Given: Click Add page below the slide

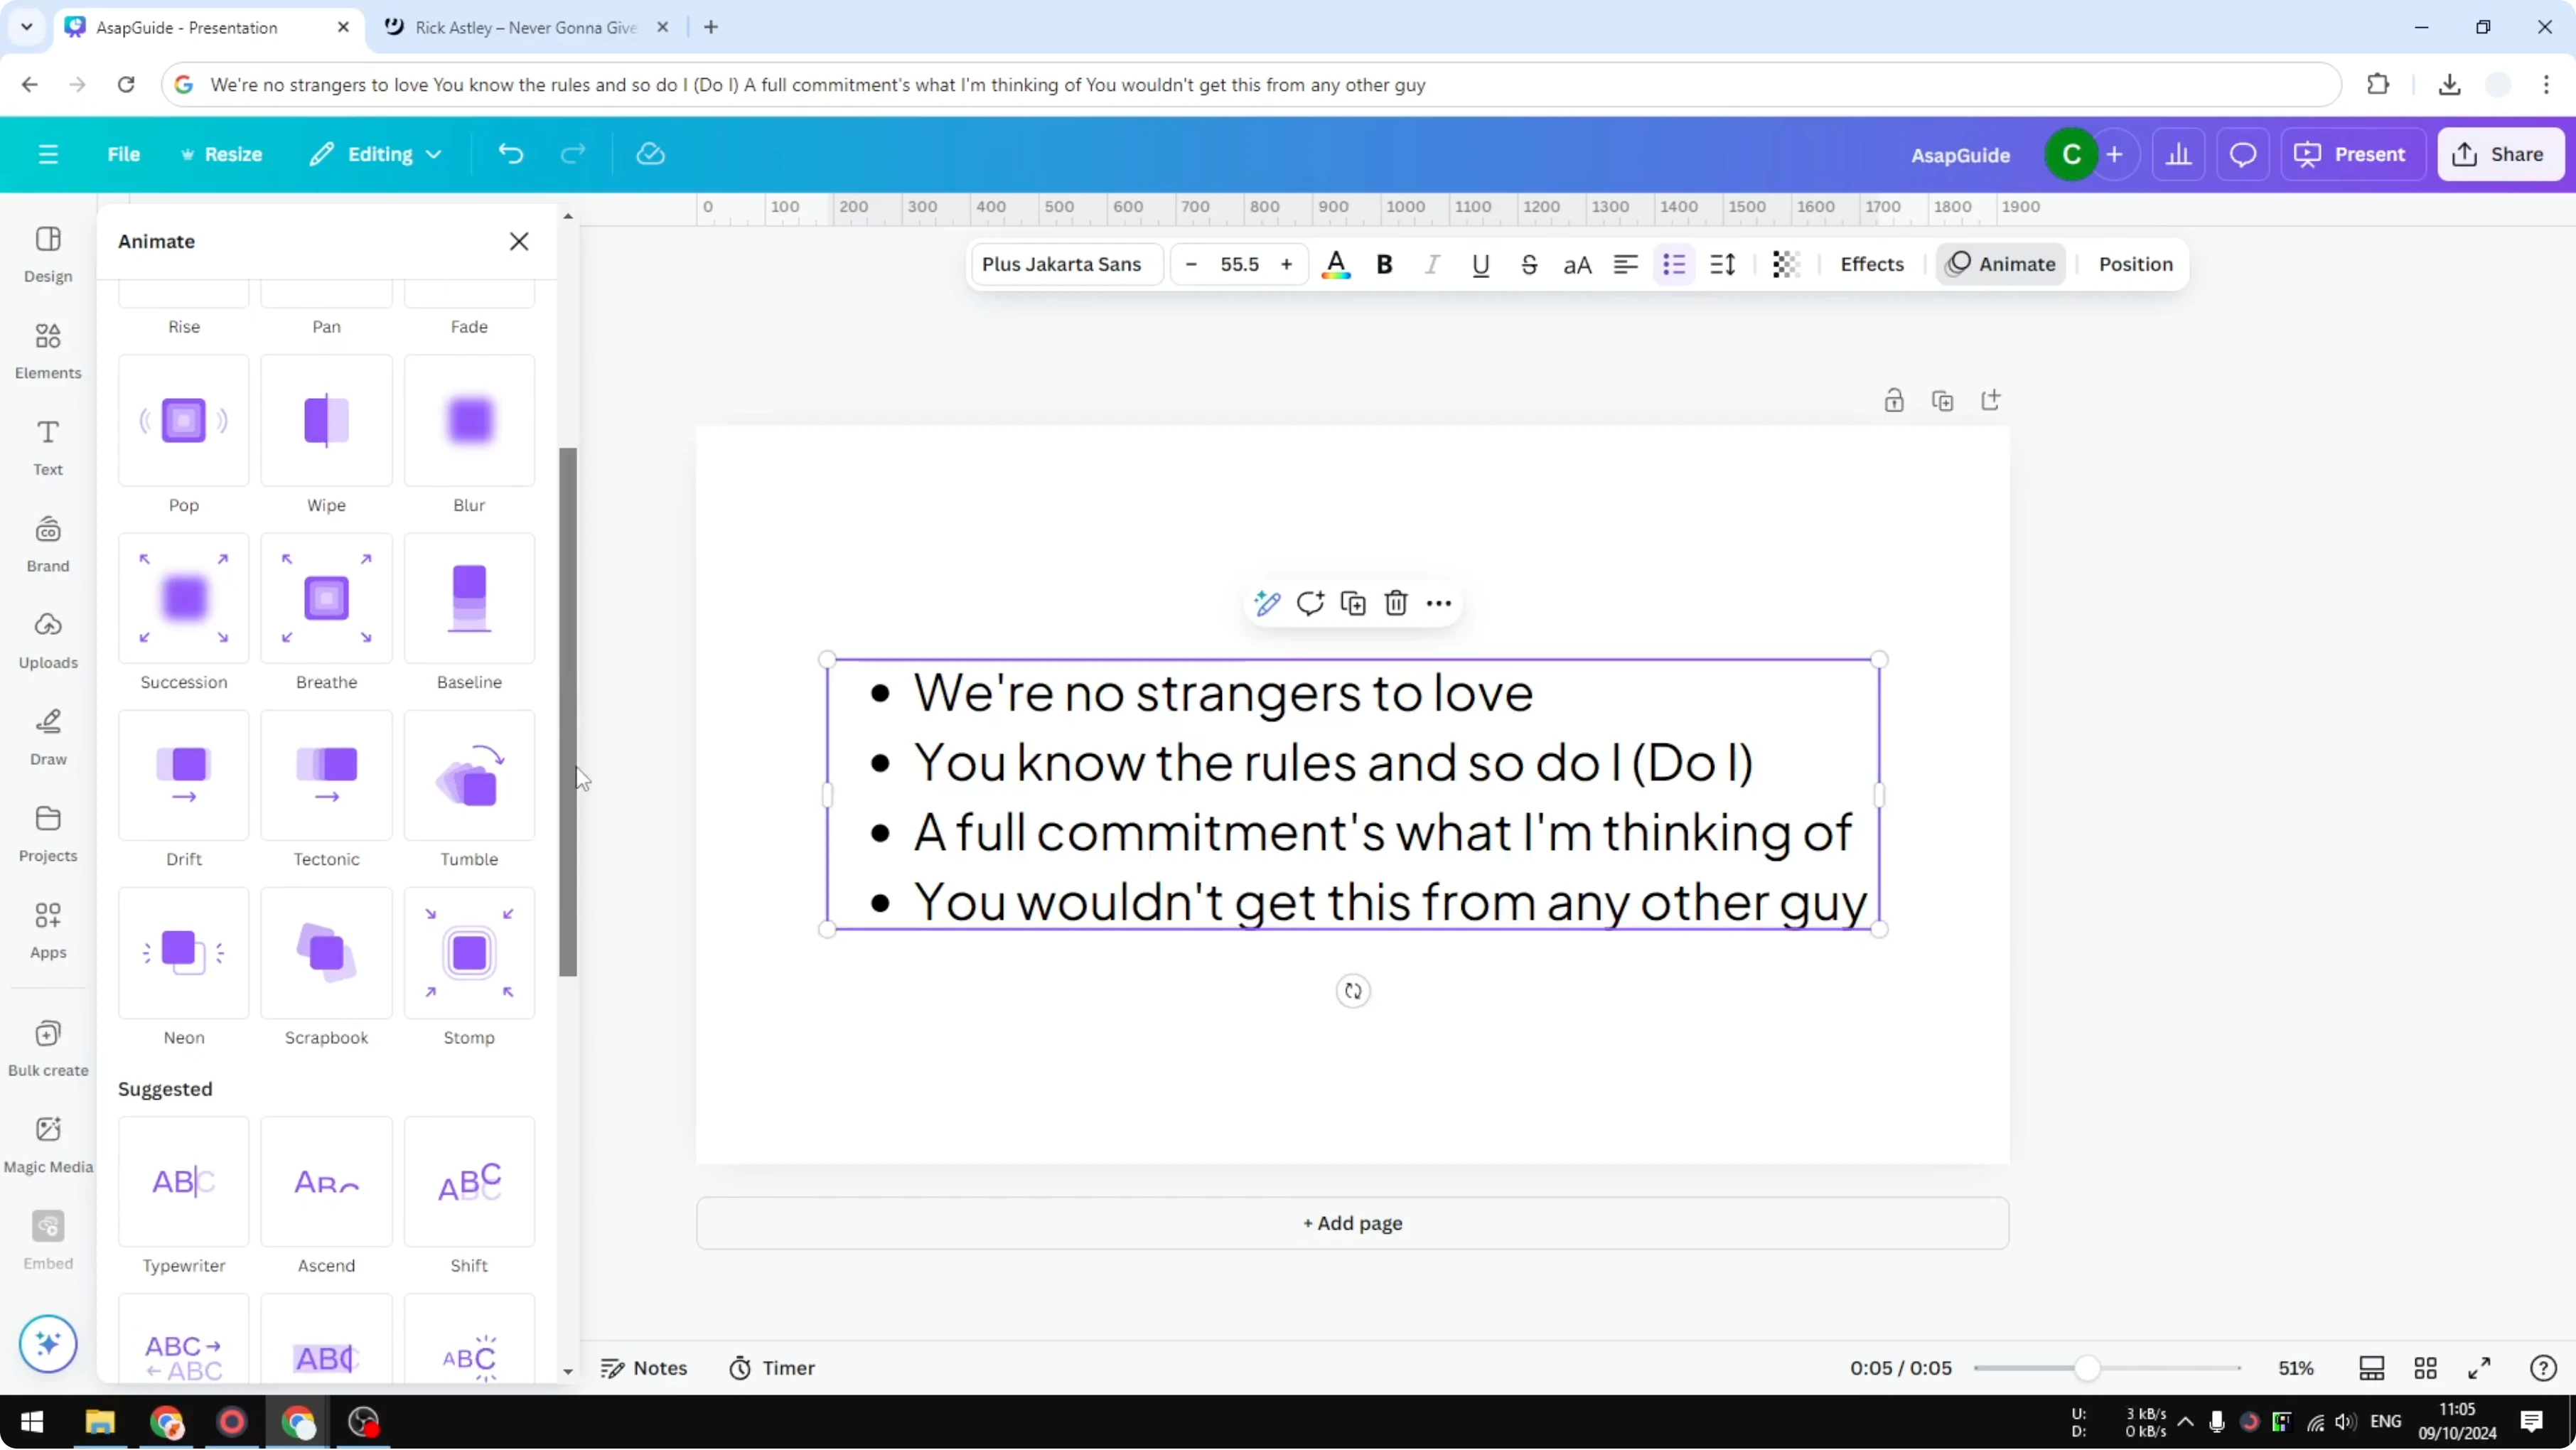Looking at the screenshot, I should pyautogui.click(x=1352, y=1224).
